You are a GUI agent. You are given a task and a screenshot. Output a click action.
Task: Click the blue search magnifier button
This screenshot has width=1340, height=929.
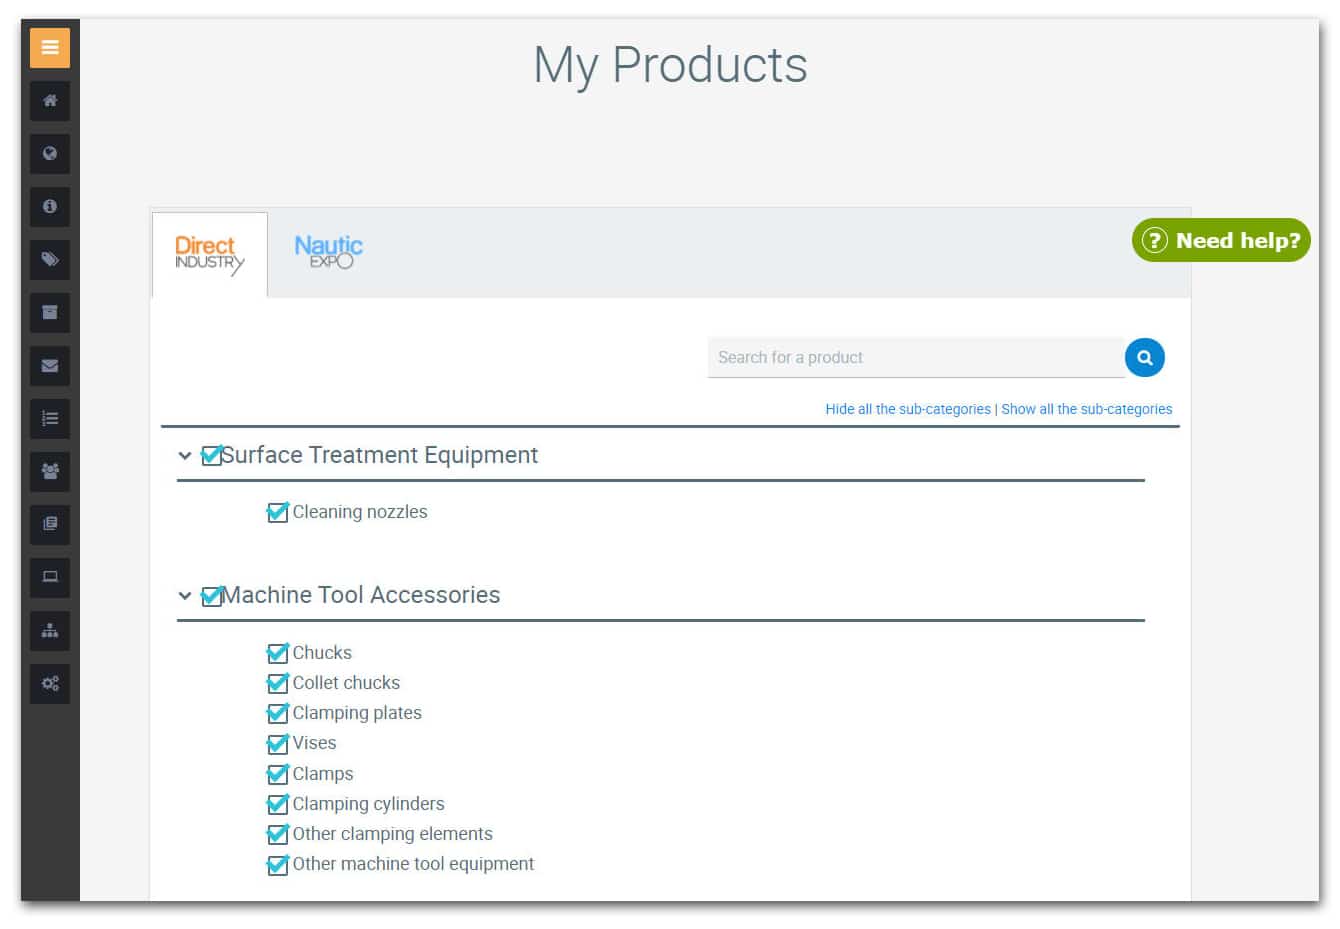point(1145,358)
